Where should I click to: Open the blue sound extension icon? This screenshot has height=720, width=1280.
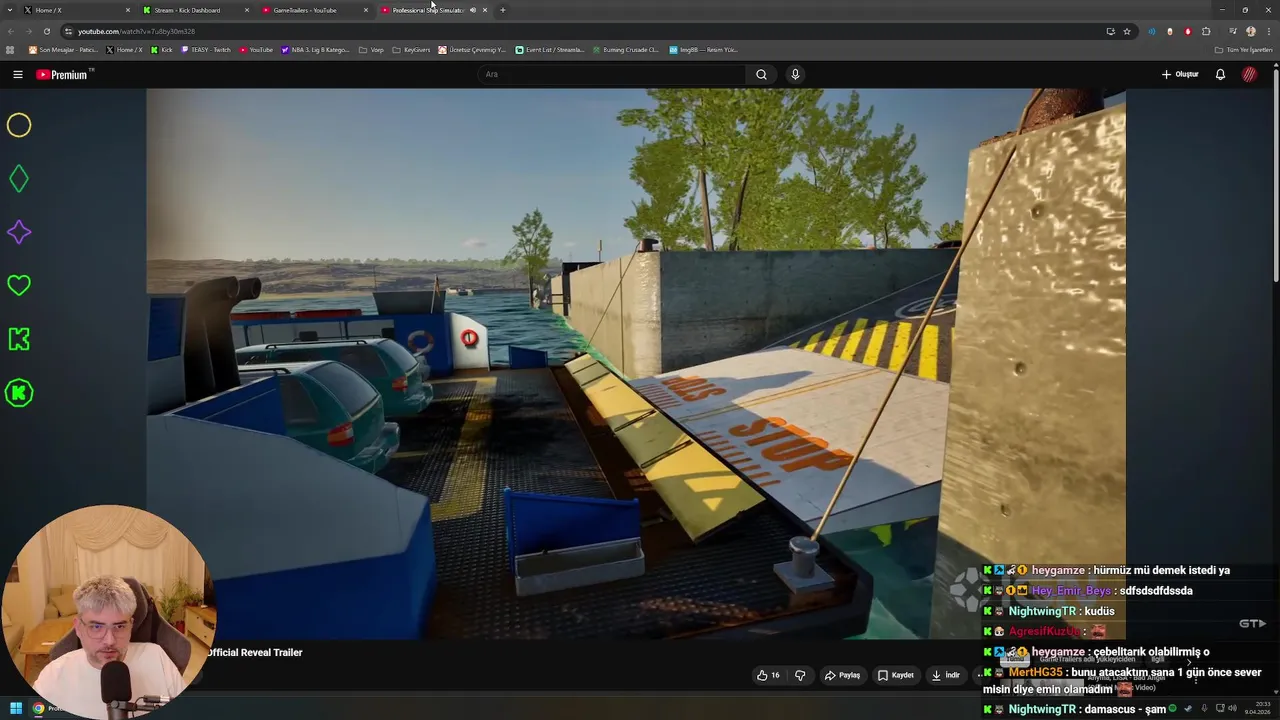click(x=1152, y=31)
